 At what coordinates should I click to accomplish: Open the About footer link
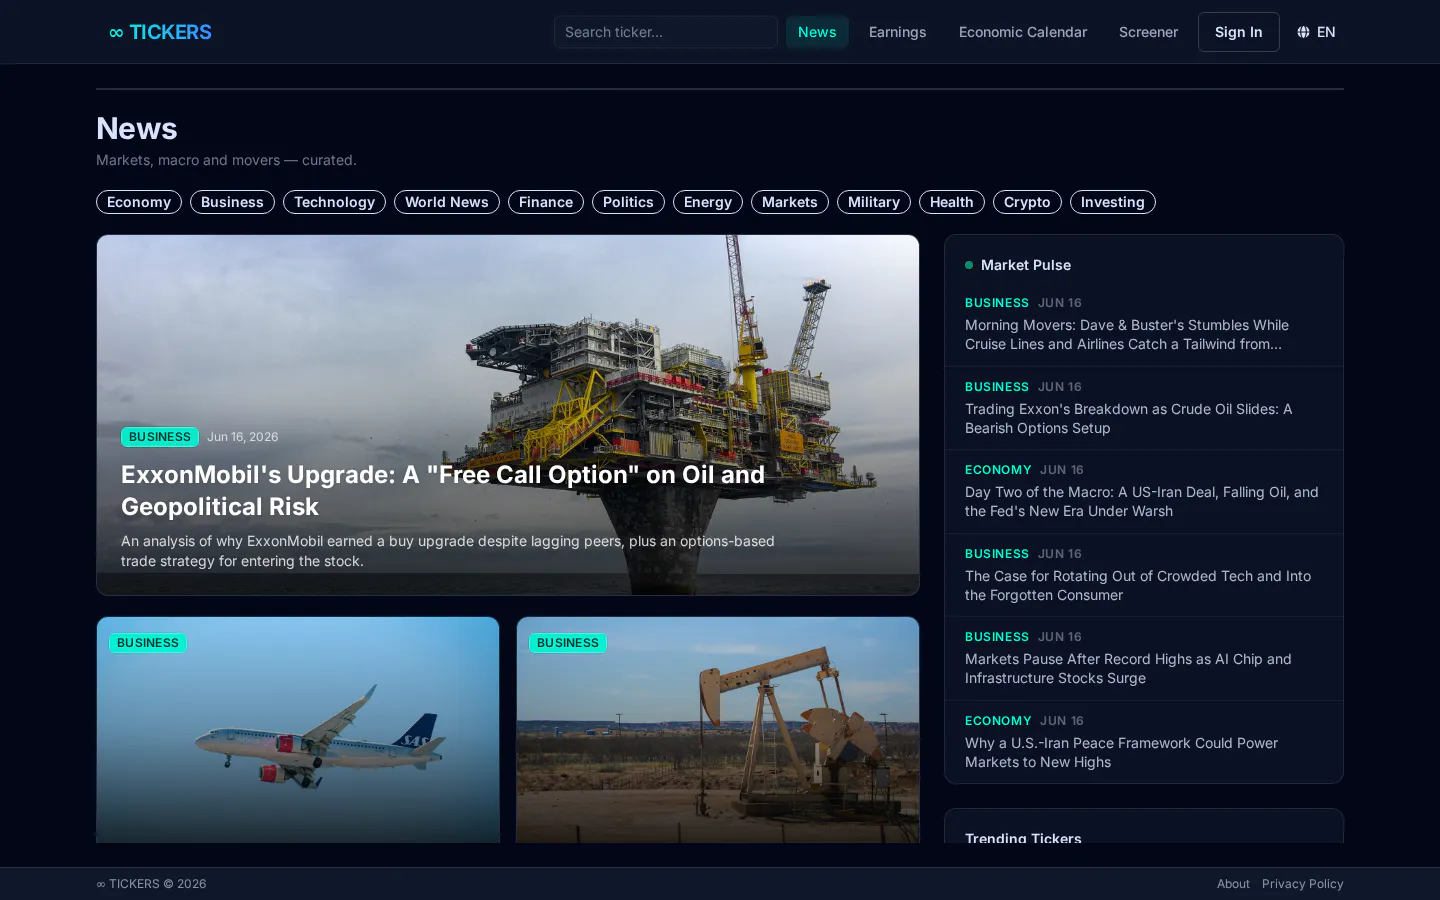[x=1233, y=884]
